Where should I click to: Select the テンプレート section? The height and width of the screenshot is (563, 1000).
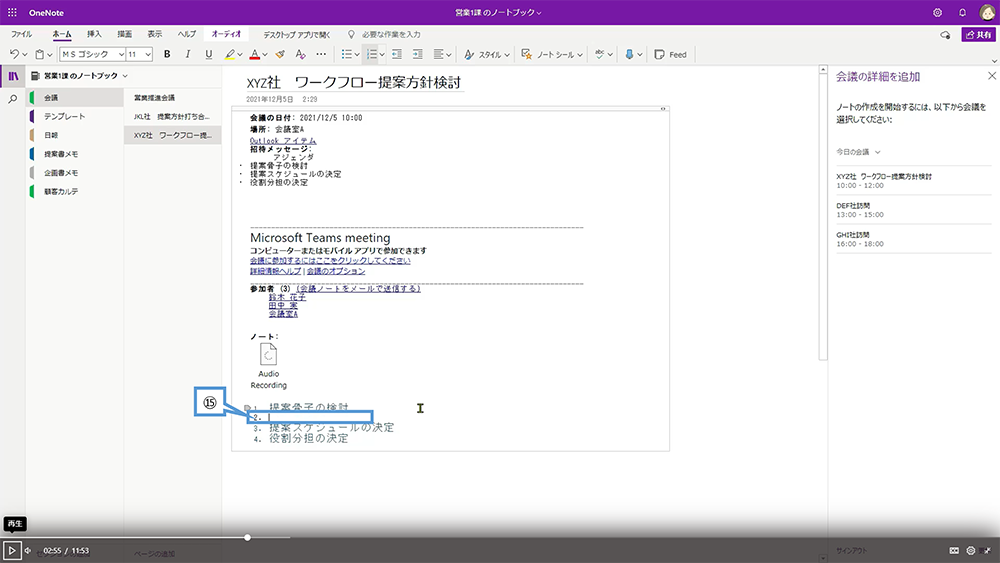pos(75,116)
